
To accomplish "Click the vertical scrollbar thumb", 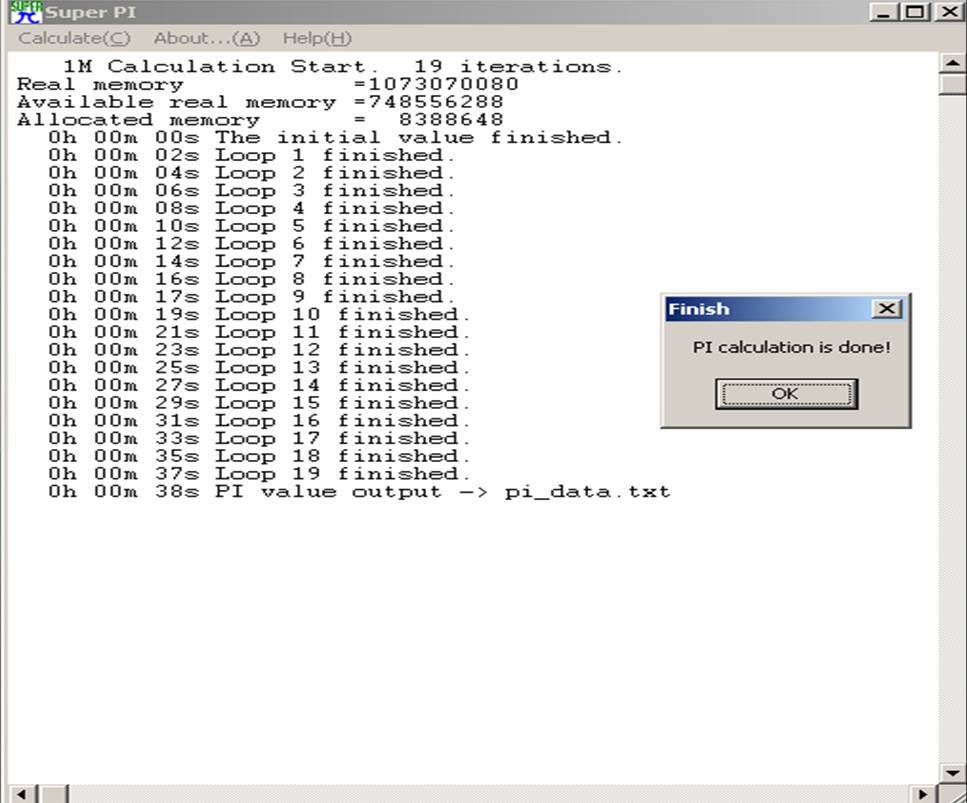I will (952, 84).
